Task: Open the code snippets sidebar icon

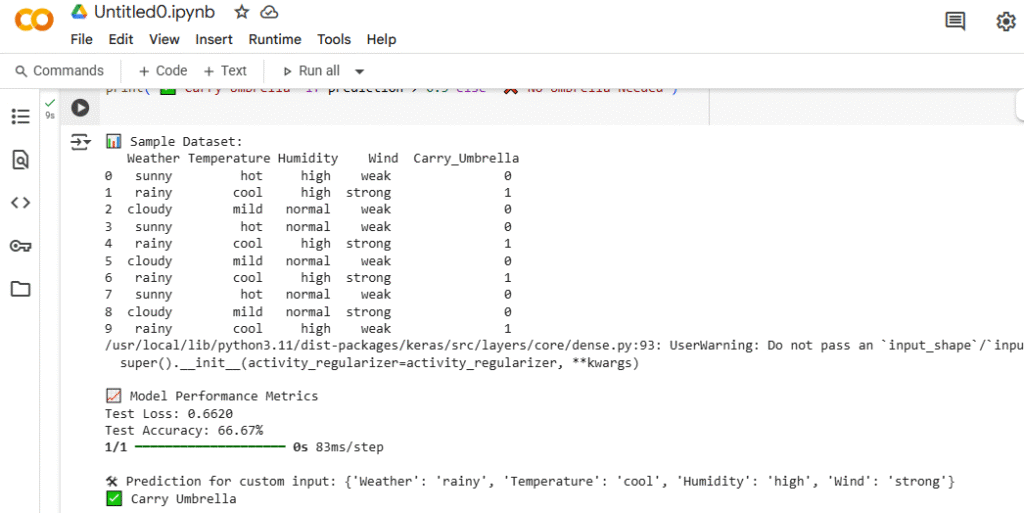Action: [20, 203]
